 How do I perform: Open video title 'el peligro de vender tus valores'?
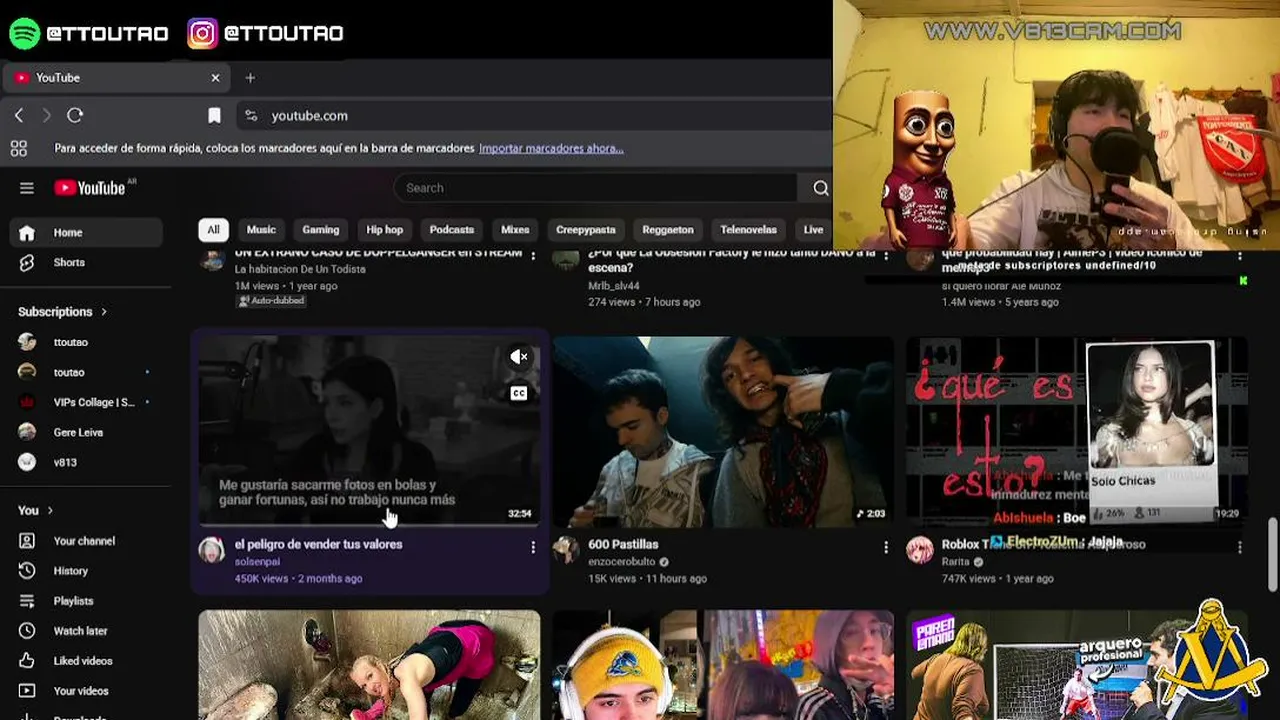pyautogui.click(x=319, y=544)
